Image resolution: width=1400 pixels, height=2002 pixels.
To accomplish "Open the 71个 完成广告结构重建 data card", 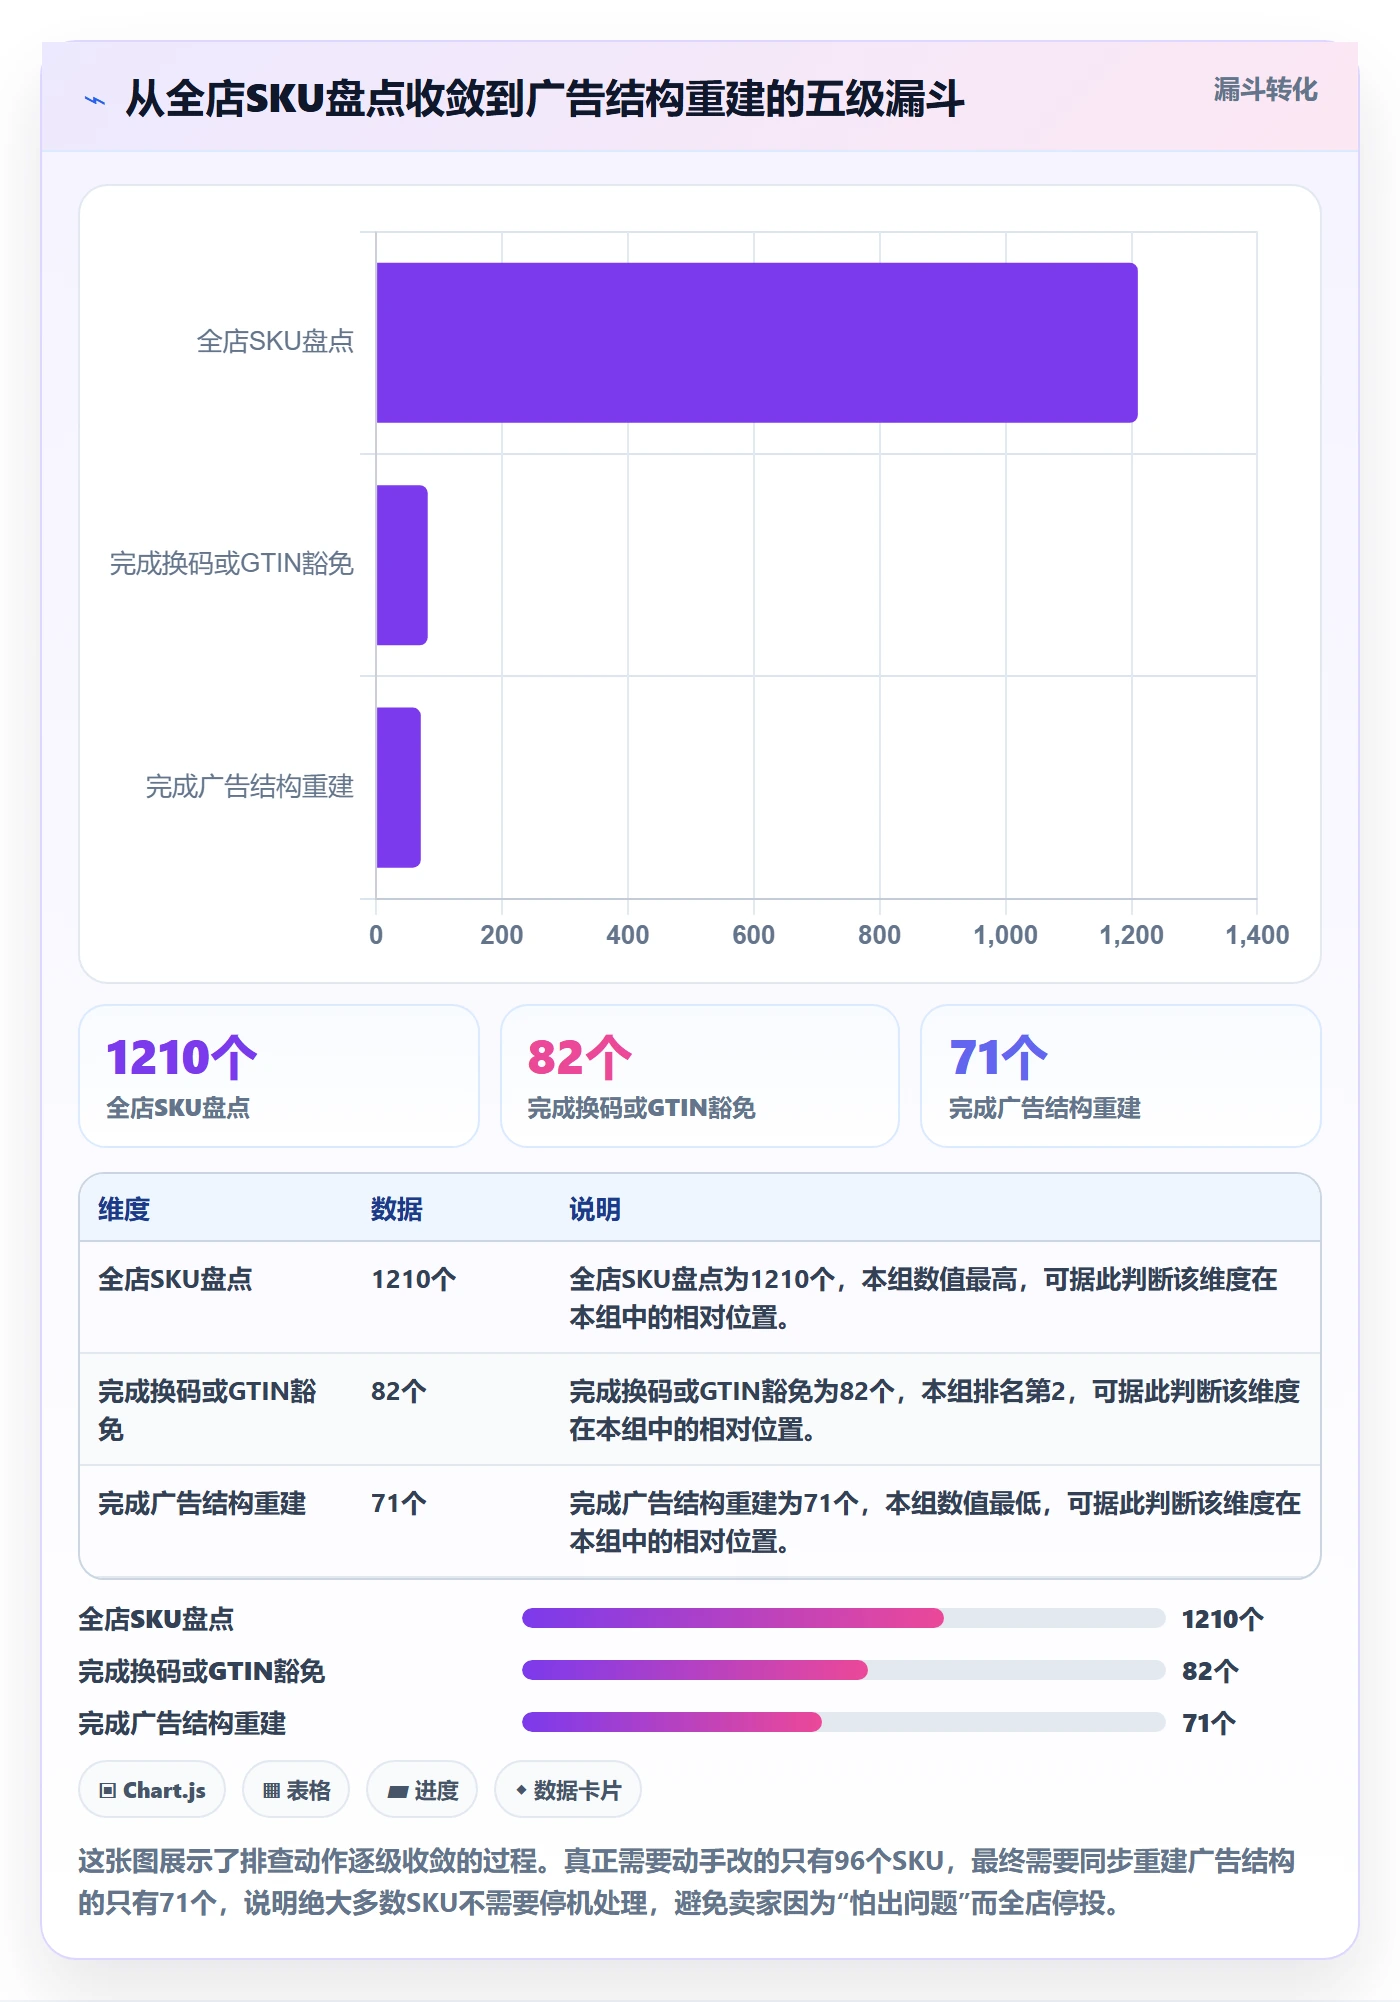I will tap(1121, 1076).
